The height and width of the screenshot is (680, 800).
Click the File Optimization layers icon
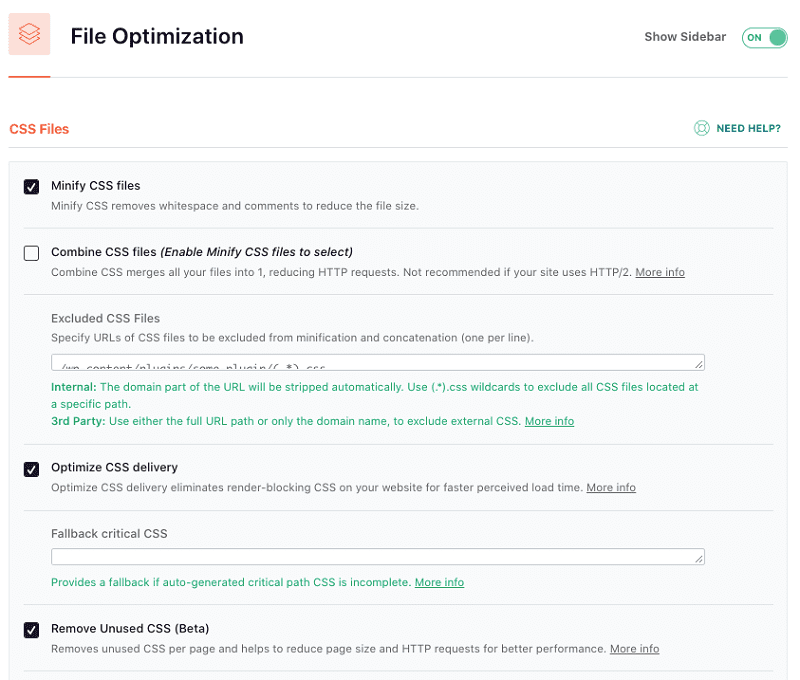(29, 34)
